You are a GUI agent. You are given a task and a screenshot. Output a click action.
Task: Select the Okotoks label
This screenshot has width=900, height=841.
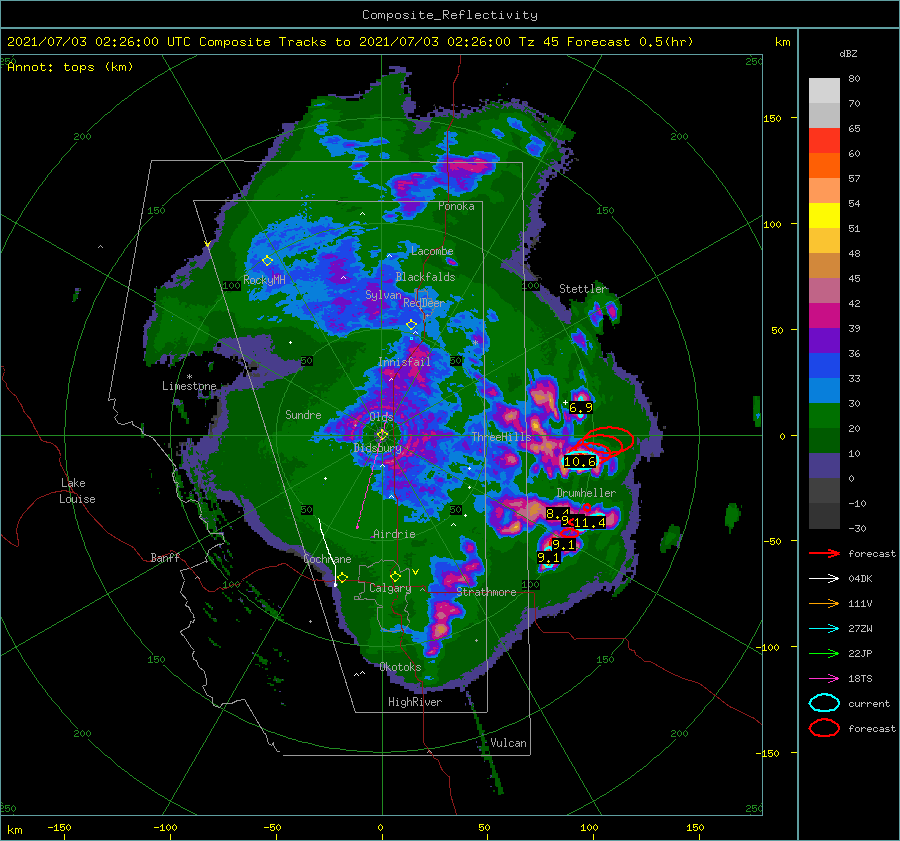[400, 667]
